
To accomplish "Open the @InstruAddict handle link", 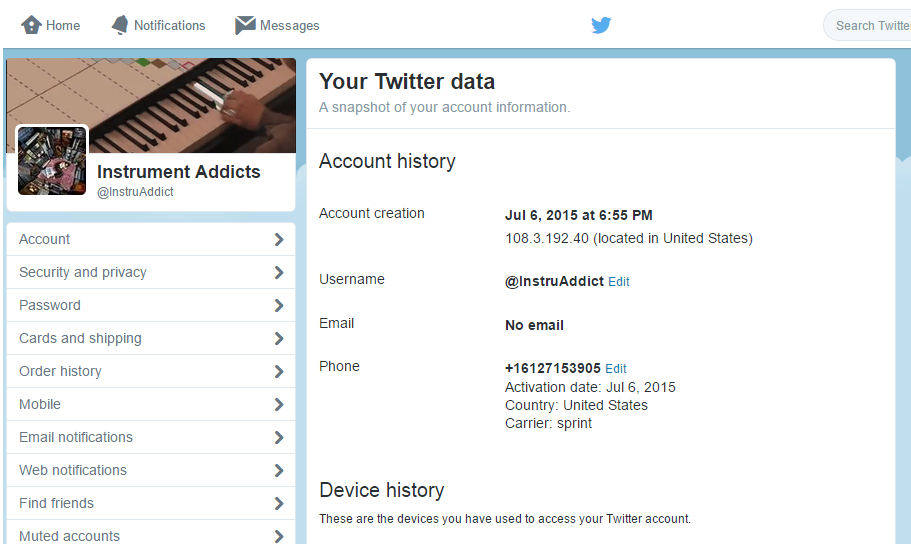I will 135,192.
